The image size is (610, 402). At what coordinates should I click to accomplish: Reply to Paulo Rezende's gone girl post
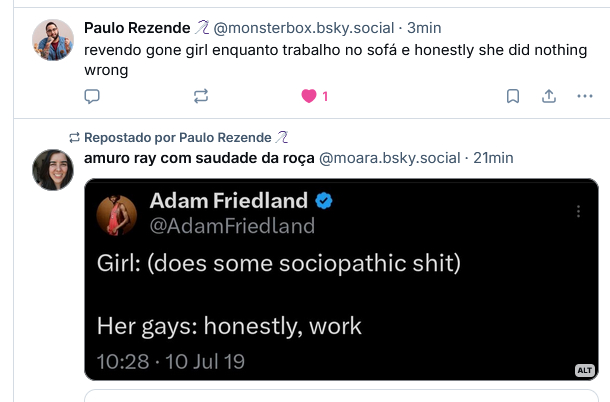[x=92, y=96]
